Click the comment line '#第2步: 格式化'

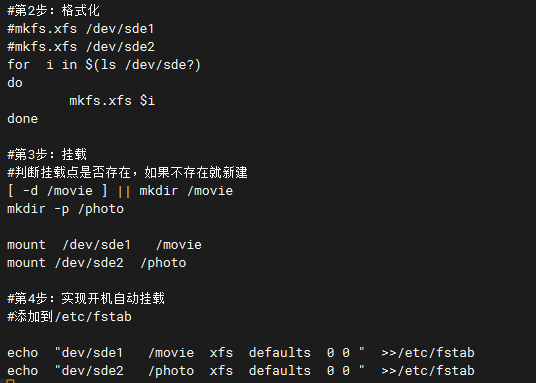point(53,10)
